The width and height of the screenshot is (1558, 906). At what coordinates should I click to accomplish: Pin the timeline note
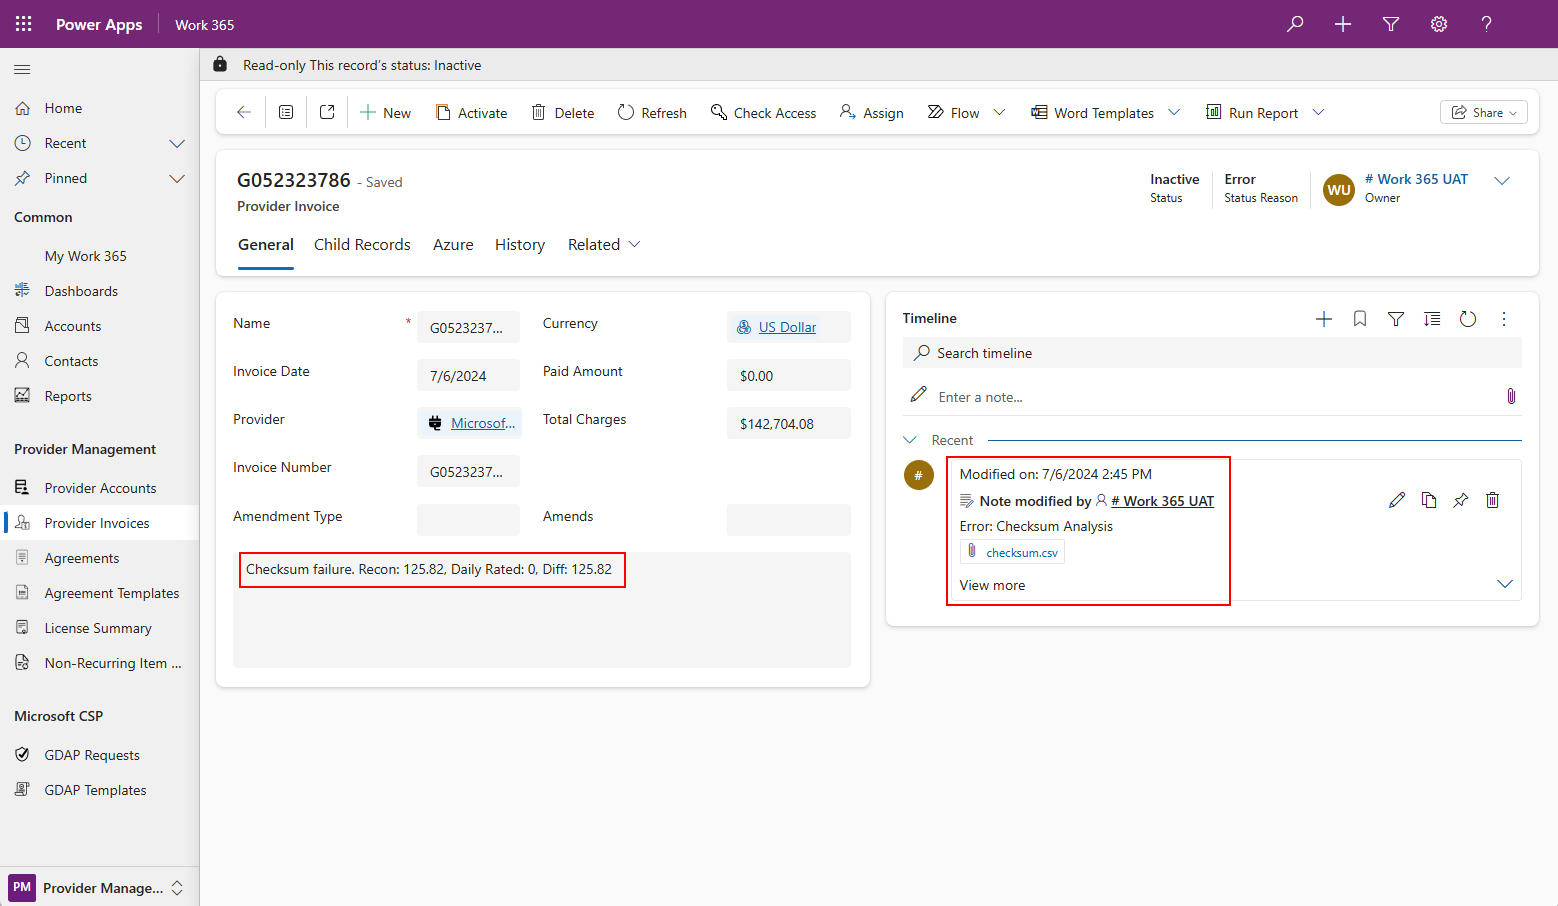click(1461, 500)
